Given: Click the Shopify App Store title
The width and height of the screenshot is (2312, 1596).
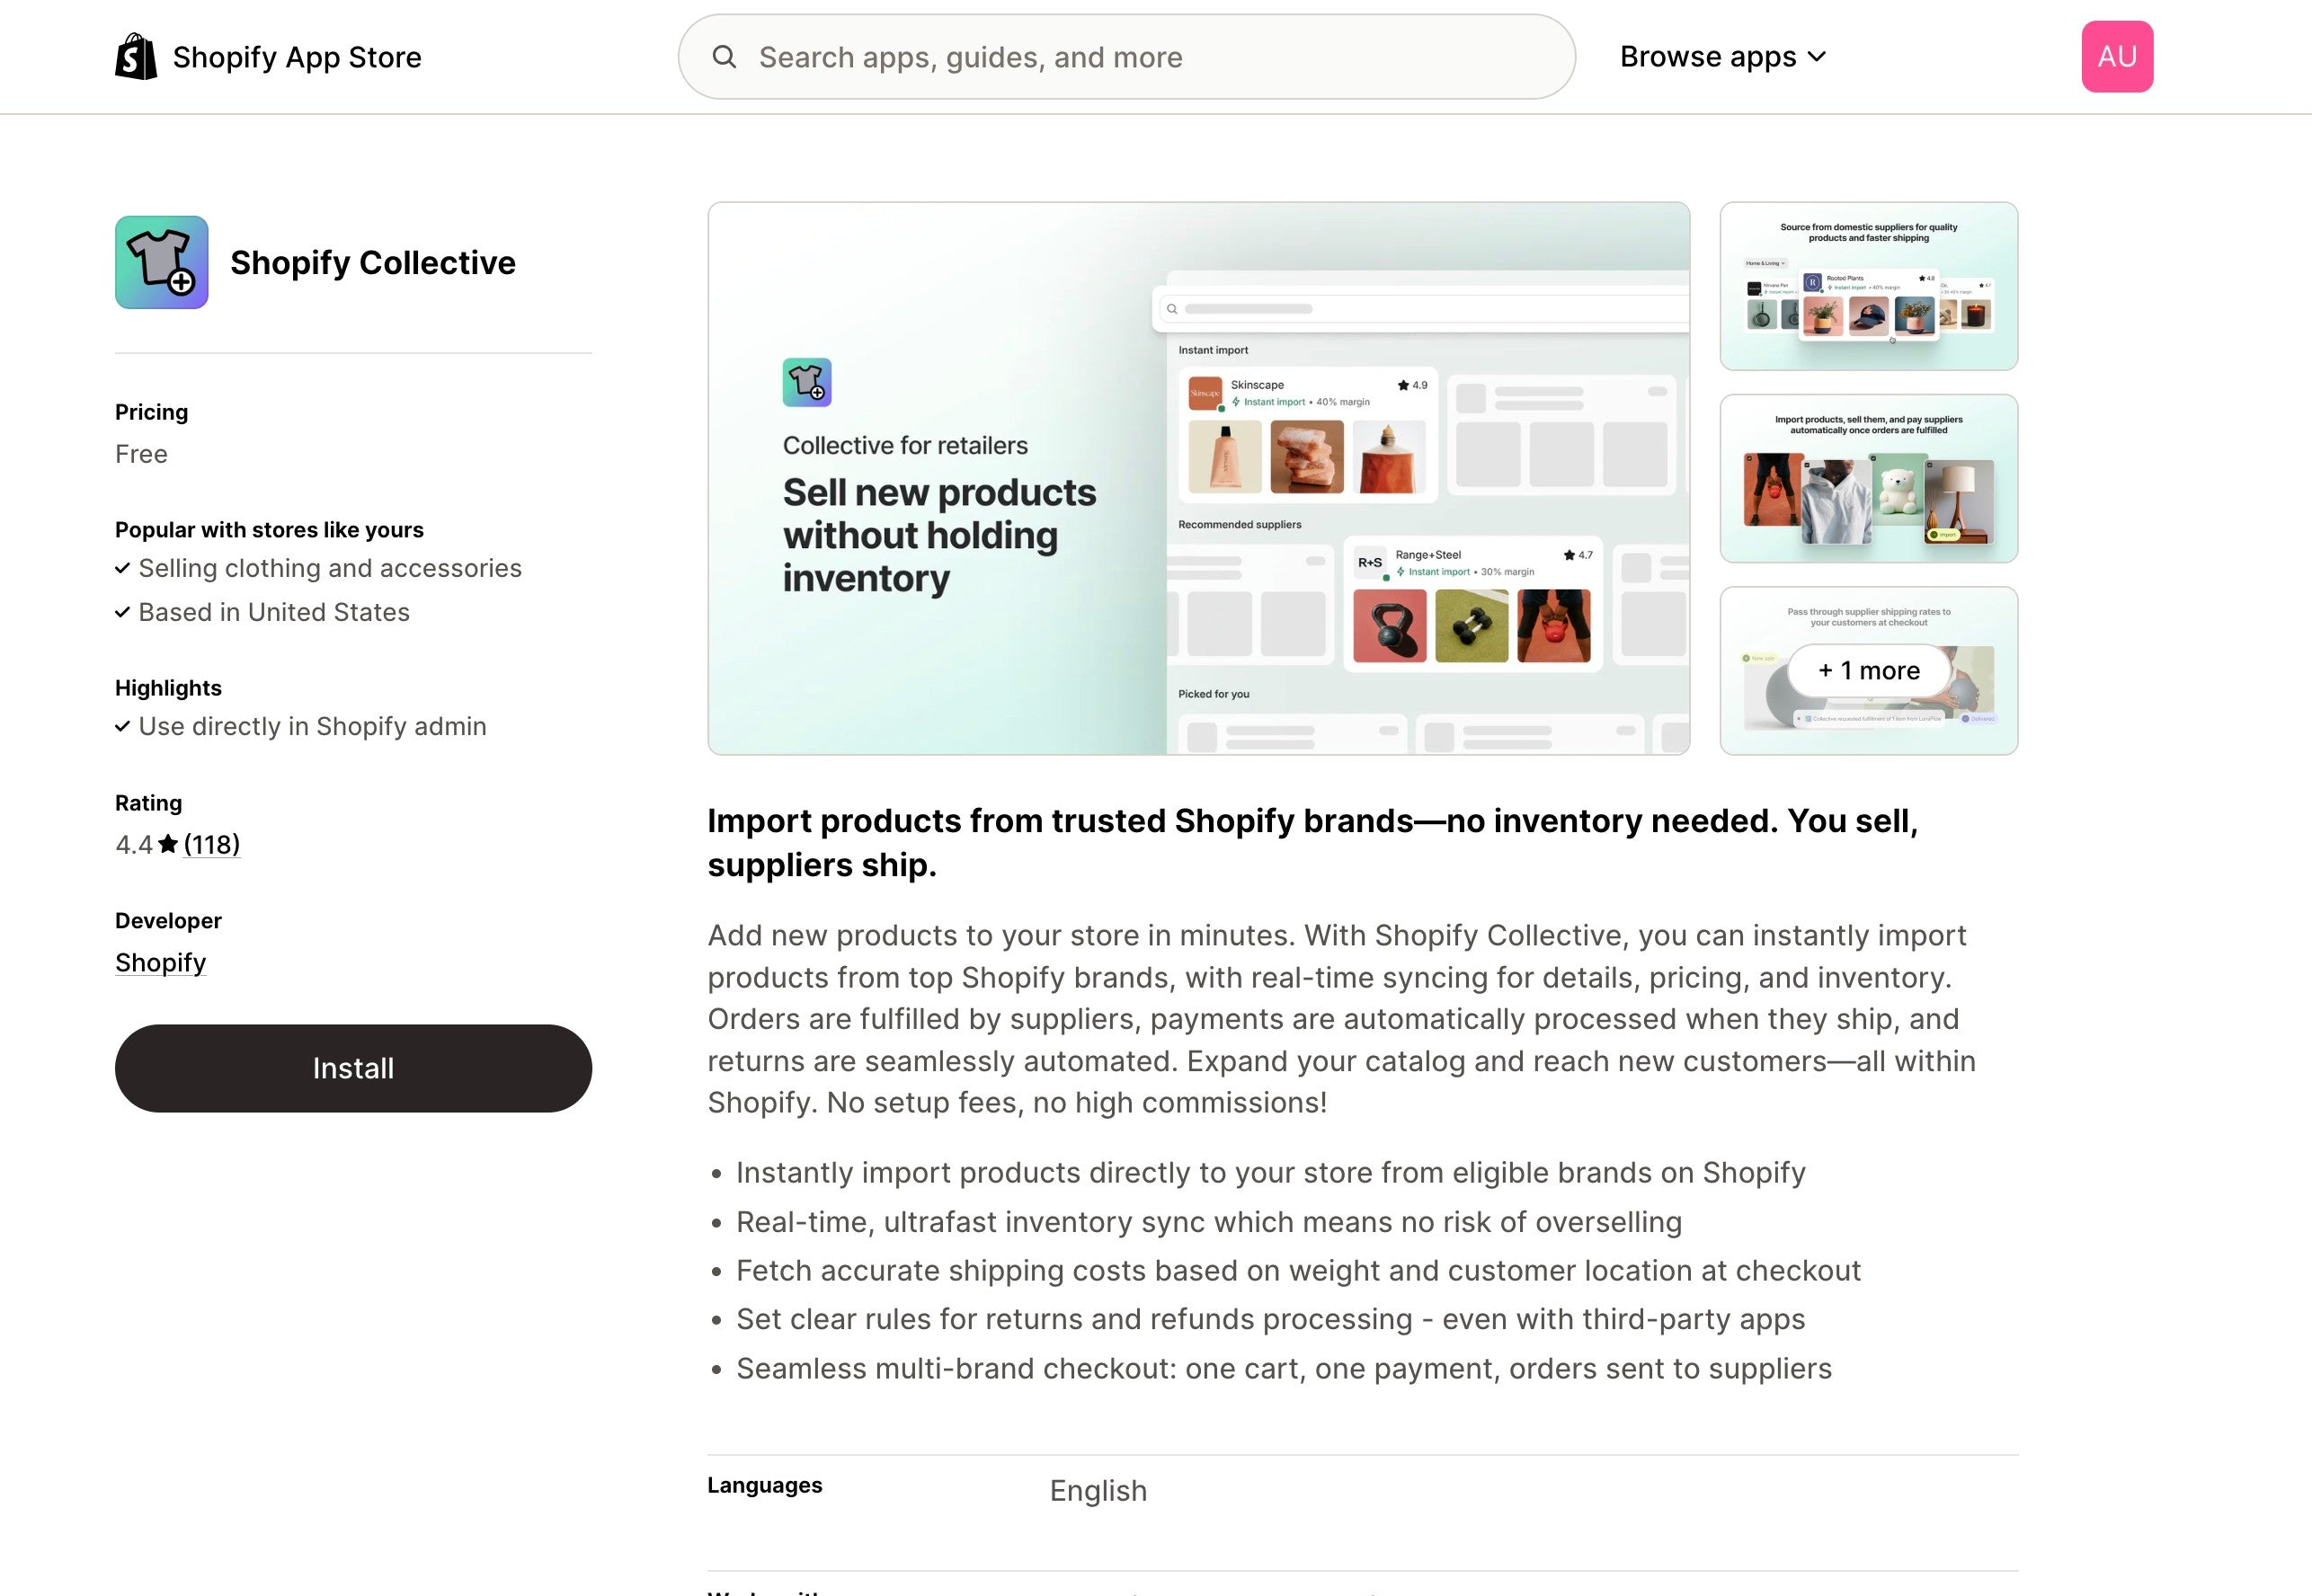Looking at the screenshot, I should [297, 57].
